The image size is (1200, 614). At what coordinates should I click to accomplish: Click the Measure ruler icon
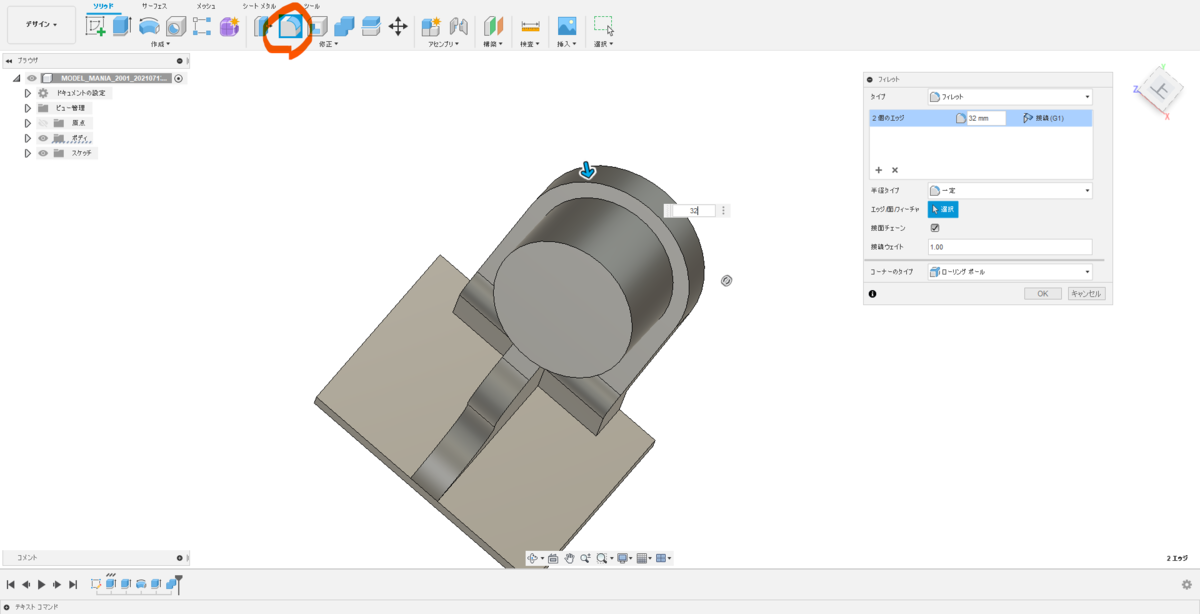tap(530, 27)
